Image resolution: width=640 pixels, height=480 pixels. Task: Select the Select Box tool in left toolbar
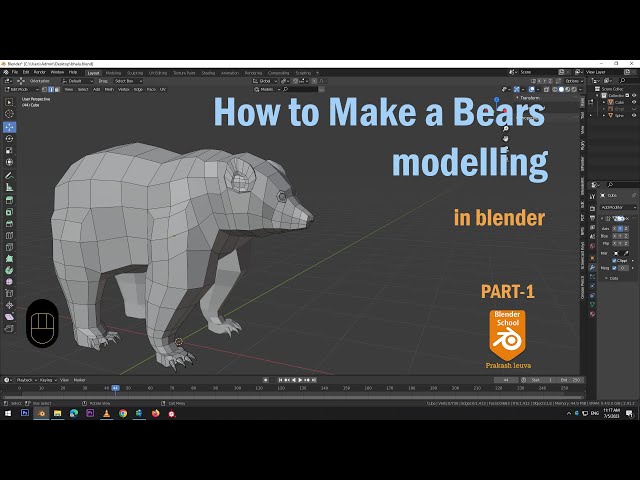click(9, 102)
